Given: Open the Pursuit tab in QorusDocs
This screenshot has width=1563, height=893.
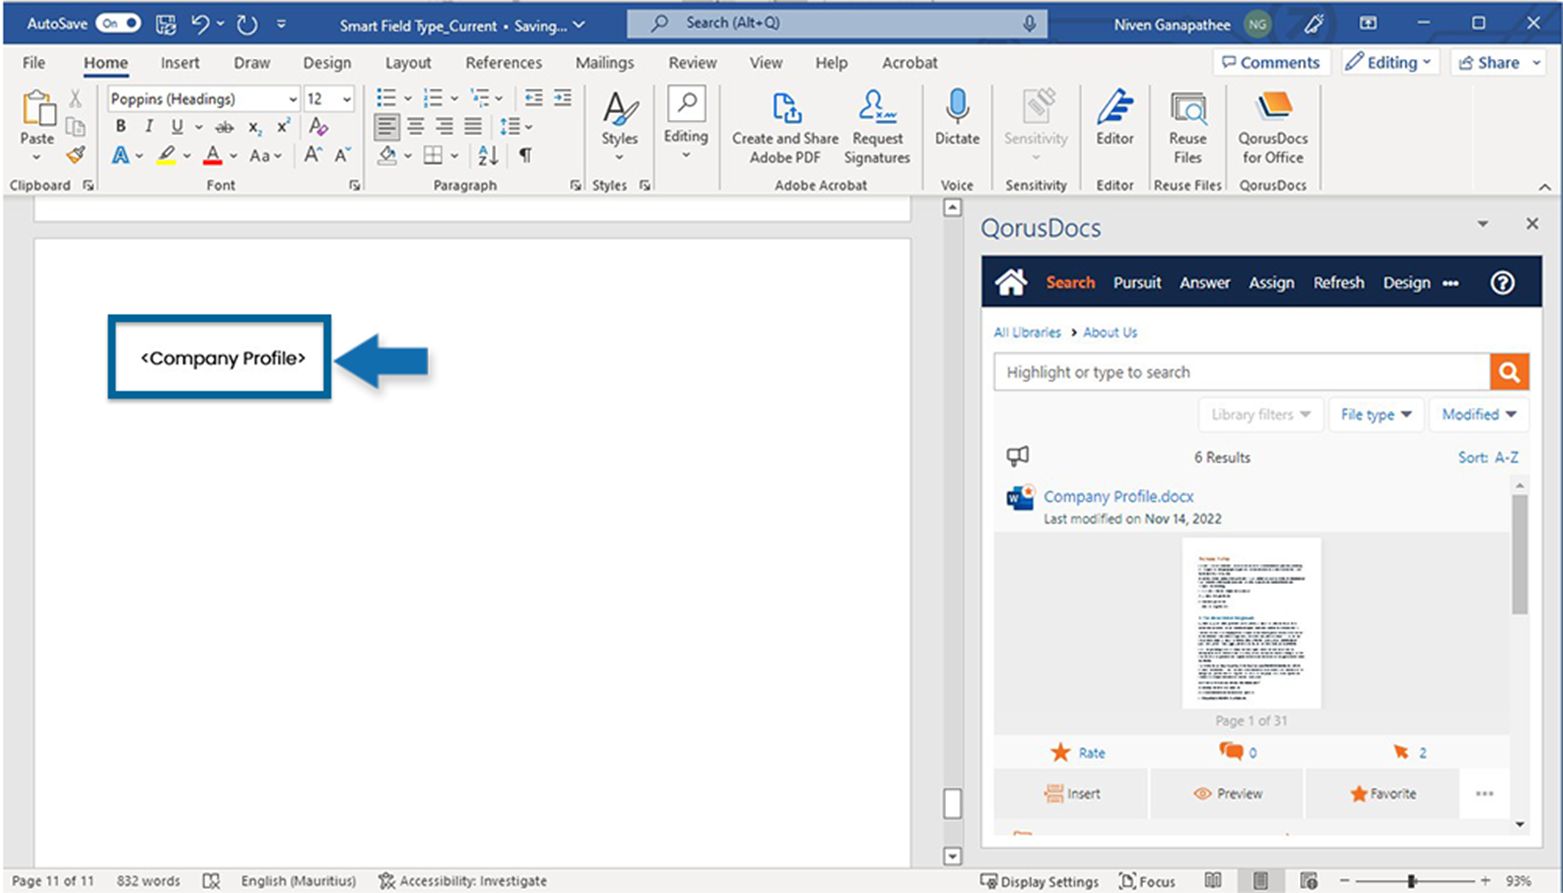Looking at the screenshot, I should 1137,283.
